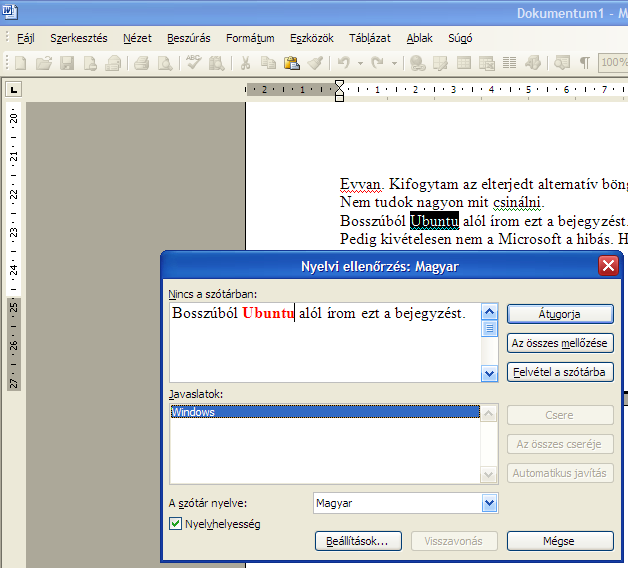Click inside the Nincs a szótárban text box
Screen dimensions: 628x568
325,342
